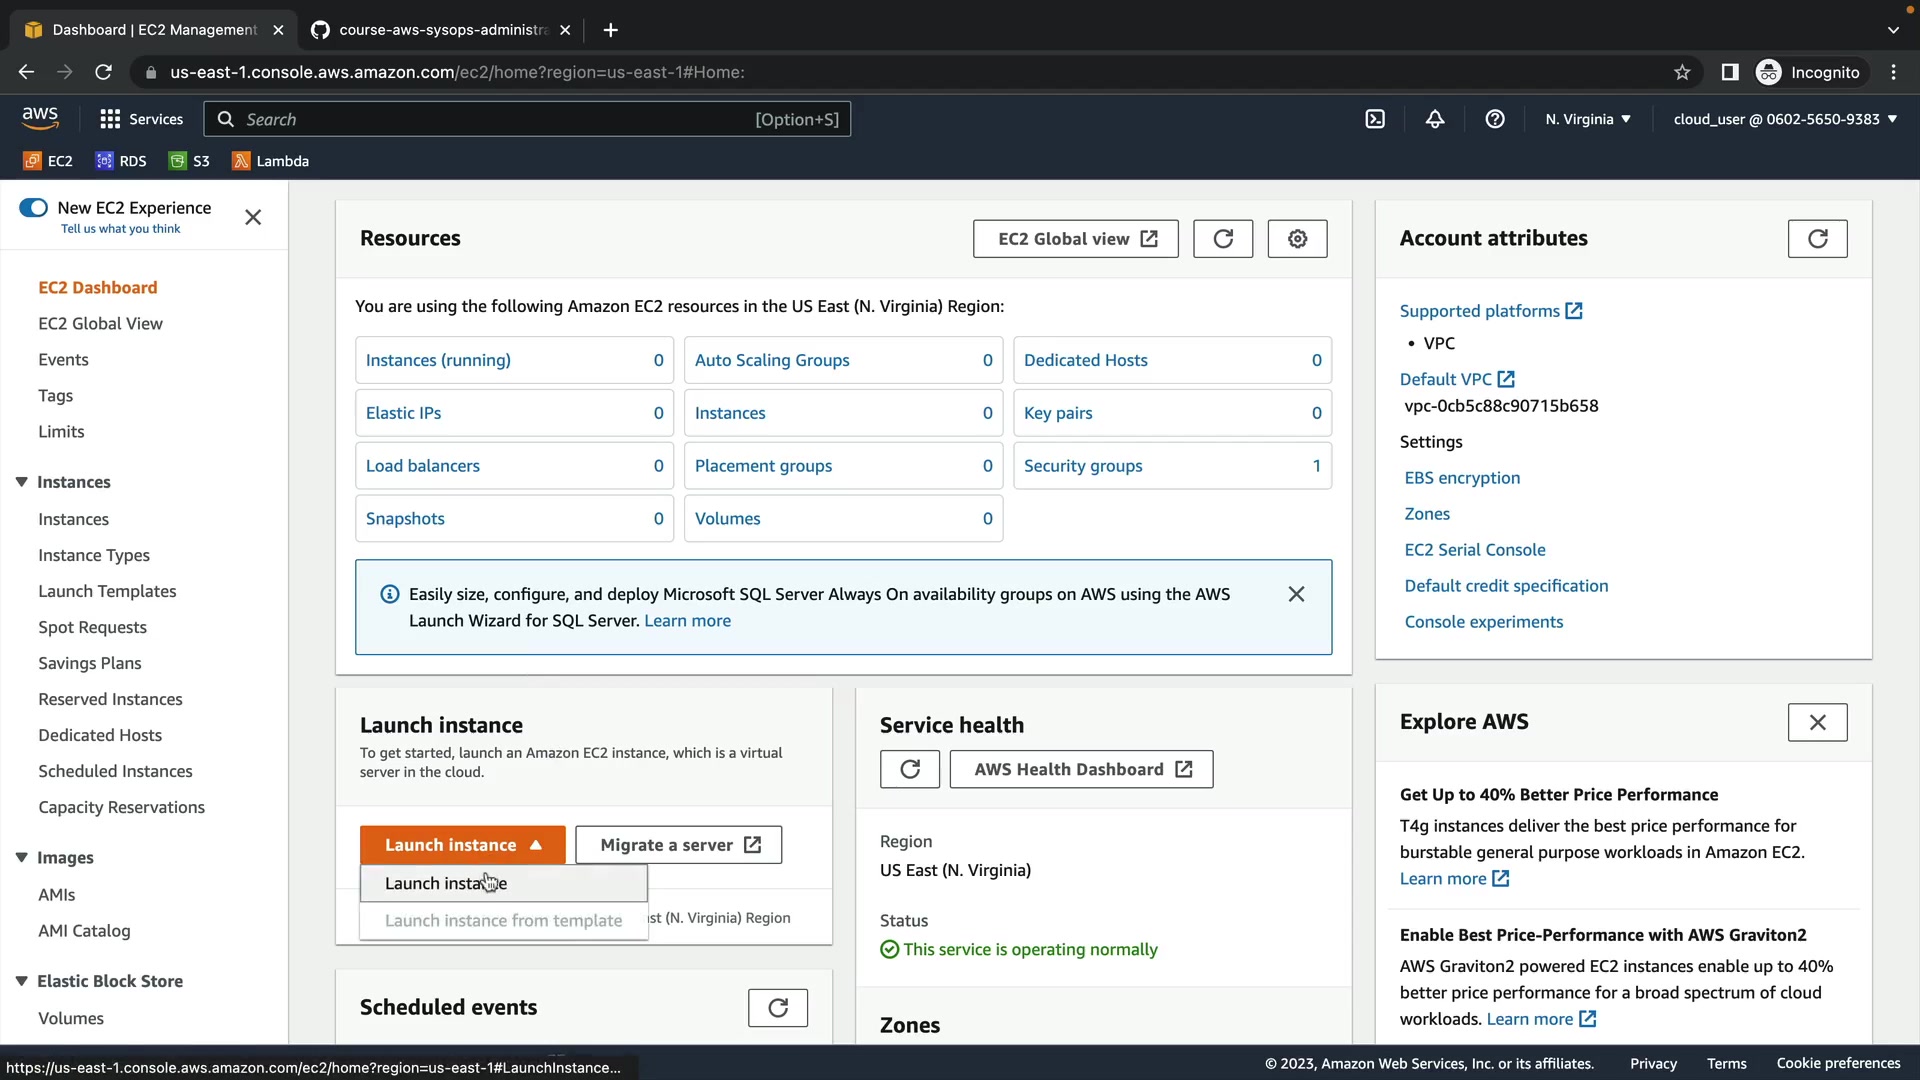Refresh the Scheduled events panel
The width and height of the screenshot is (1920, 1080).
777,1008
